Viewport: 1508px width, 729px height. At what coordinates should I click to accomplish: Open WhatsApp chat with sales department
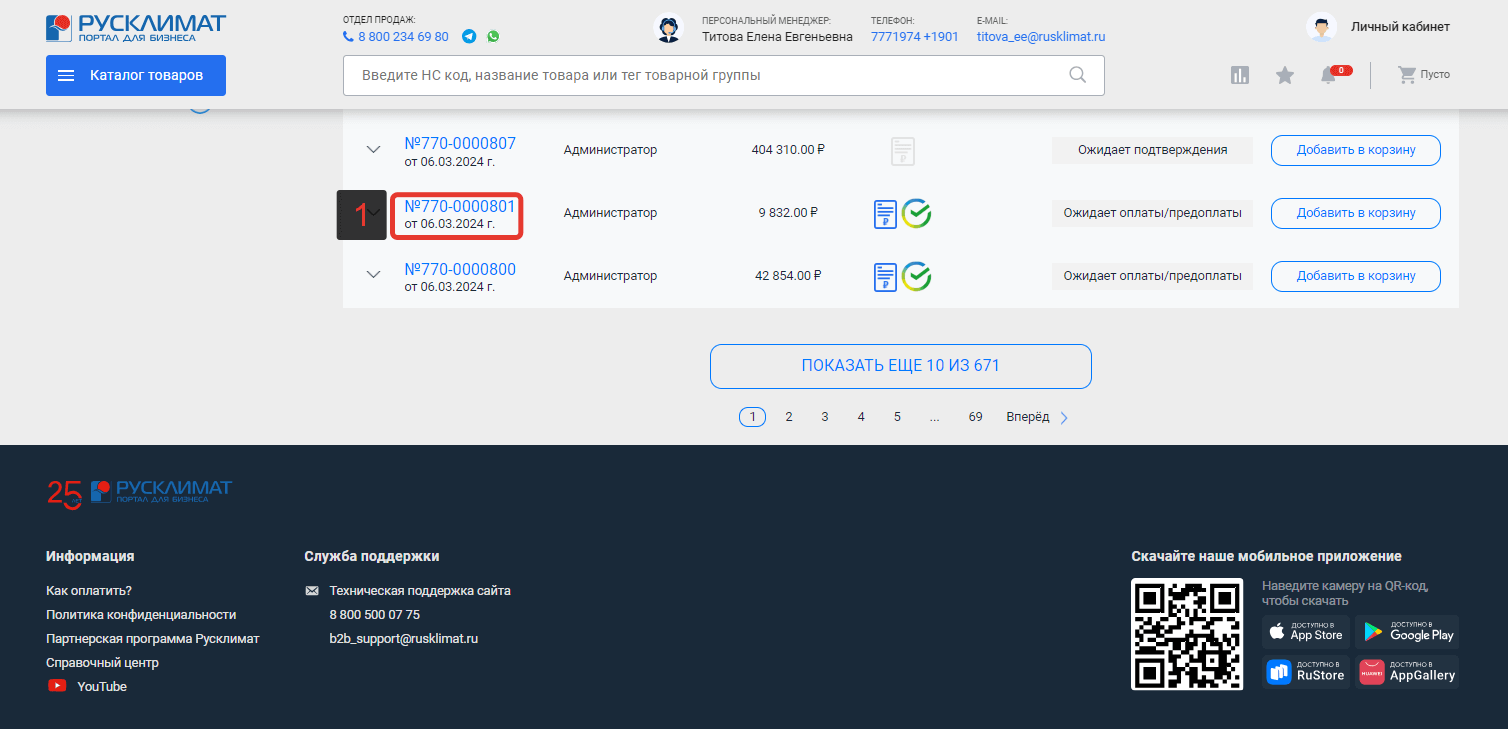493,36
